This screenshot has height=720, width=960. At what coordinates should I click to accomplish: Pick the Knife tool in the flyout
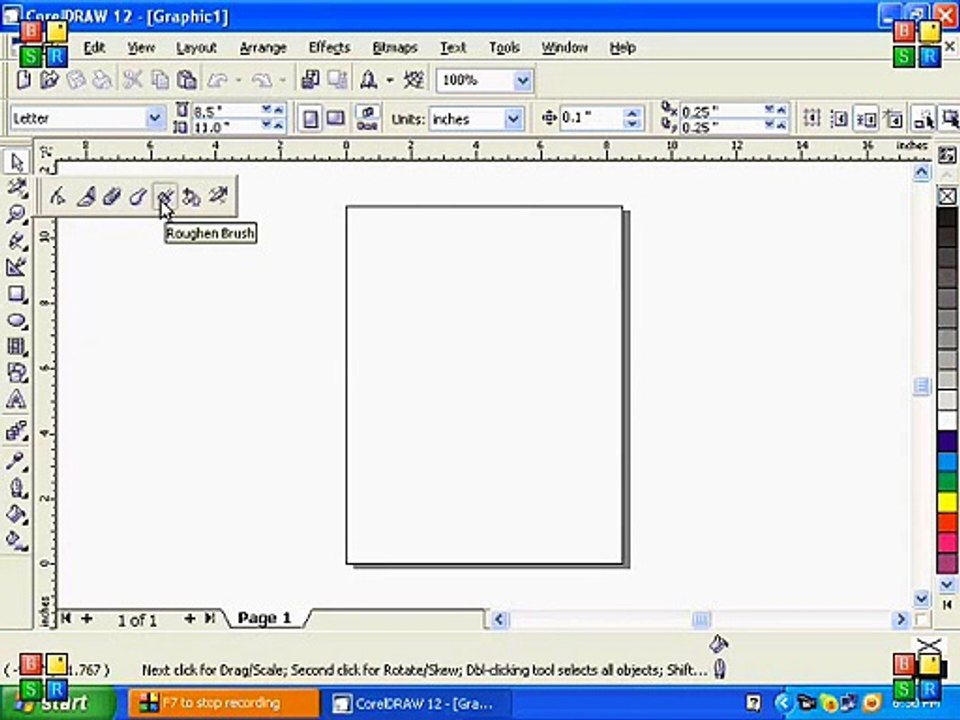pos(86,196)
